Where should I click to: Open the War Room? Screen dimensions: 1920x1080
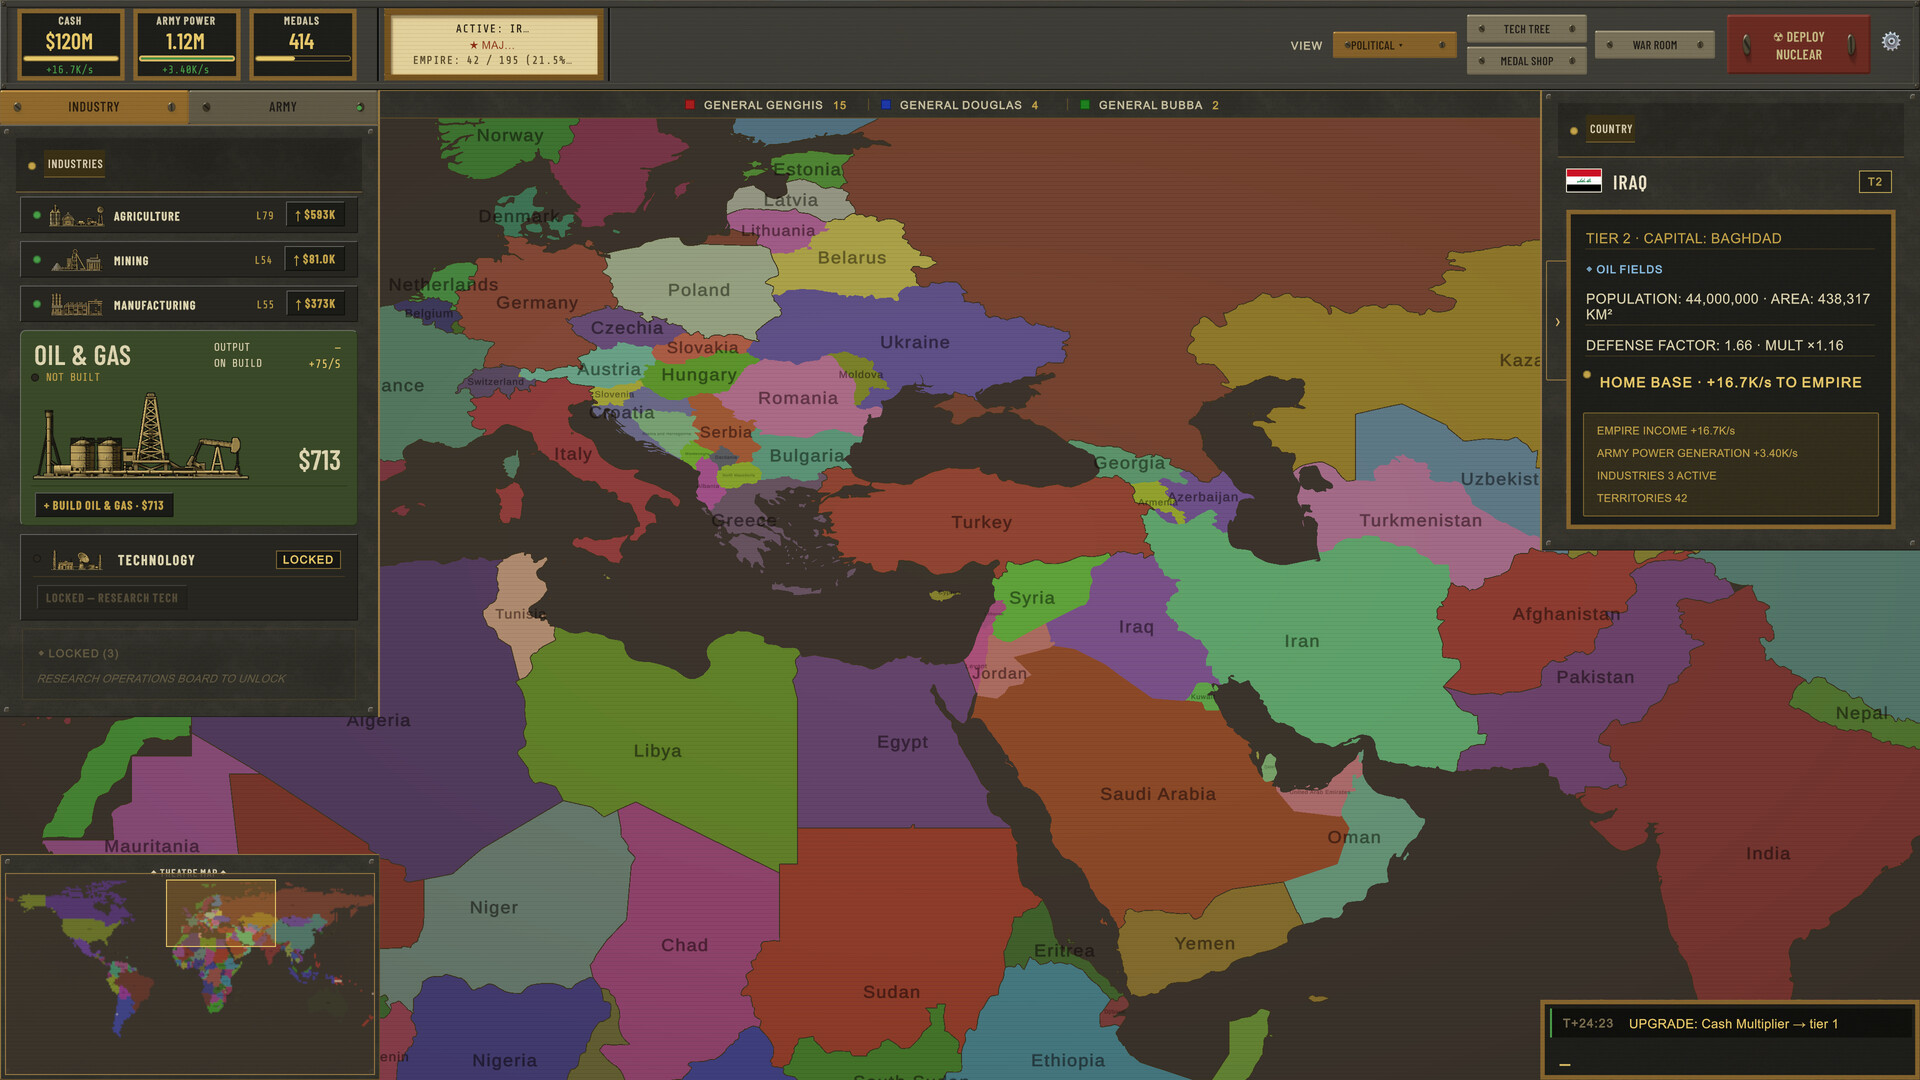(1654, 45)
